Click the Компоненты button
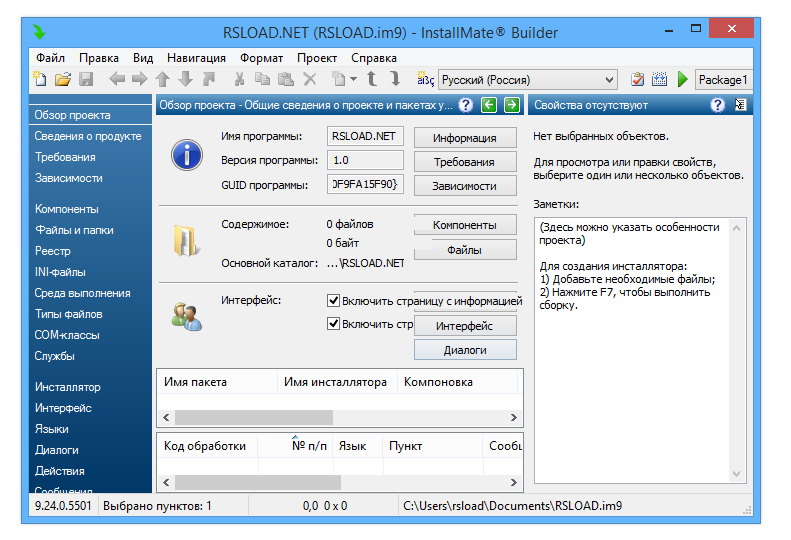Image resolution: width=791 pixels, height=540 pixels. coord(465,225)
